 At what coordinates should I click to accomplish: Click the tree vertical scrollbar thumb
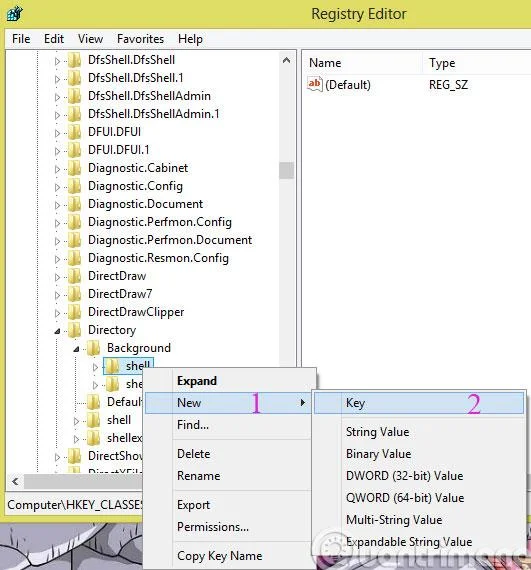coord(286,170)
